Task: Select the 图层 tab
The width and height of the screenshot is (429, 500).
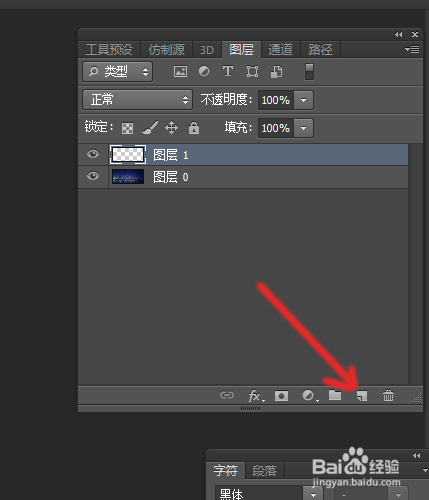Action: coord(241,49)
